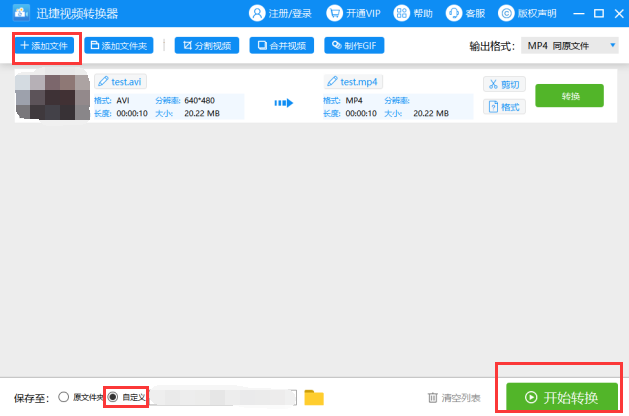The width and height of the screenshot is (629, 416).
Task: Click the app logo in title bar
Action: tap(21, 13)
